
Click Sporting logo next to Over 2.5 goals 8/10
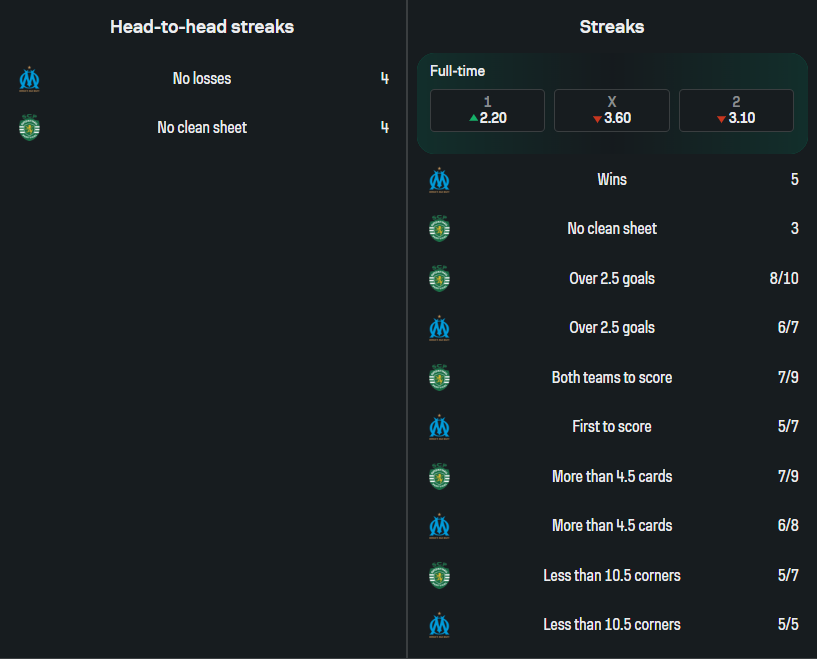[x=439, y=279]
